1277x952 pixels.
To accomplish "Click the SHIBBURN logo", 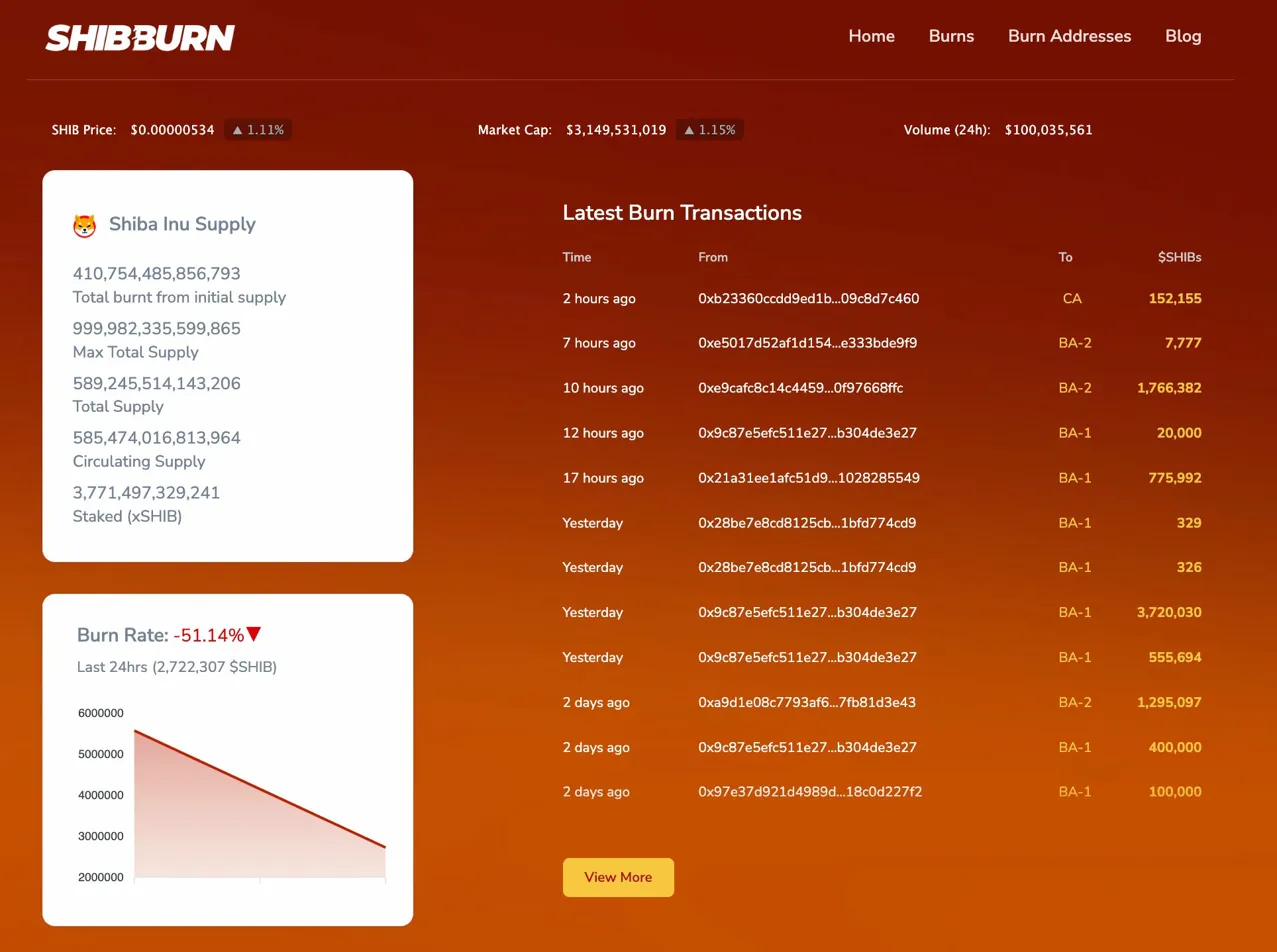I will (140, 38).
